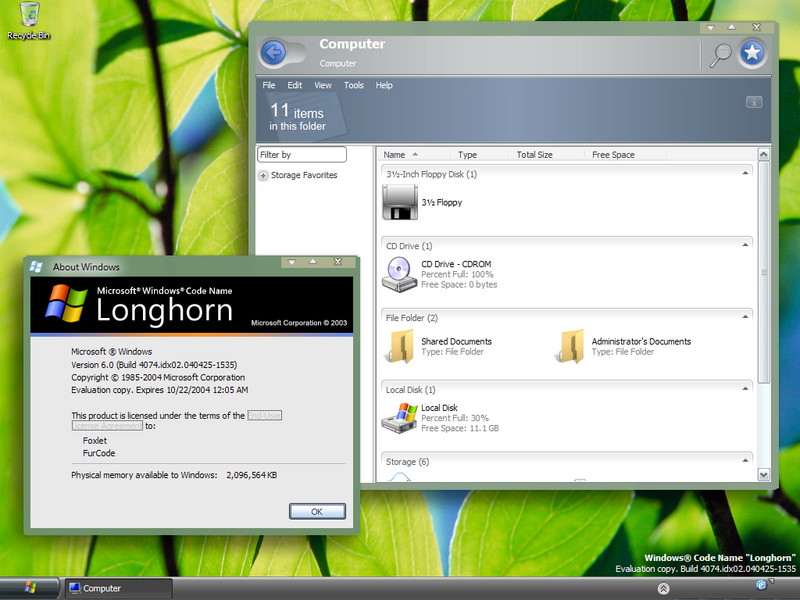Screen dimensions: 800x600
Task: Select Administrator's Documents folder icon
Action: [x=570, y=346]
